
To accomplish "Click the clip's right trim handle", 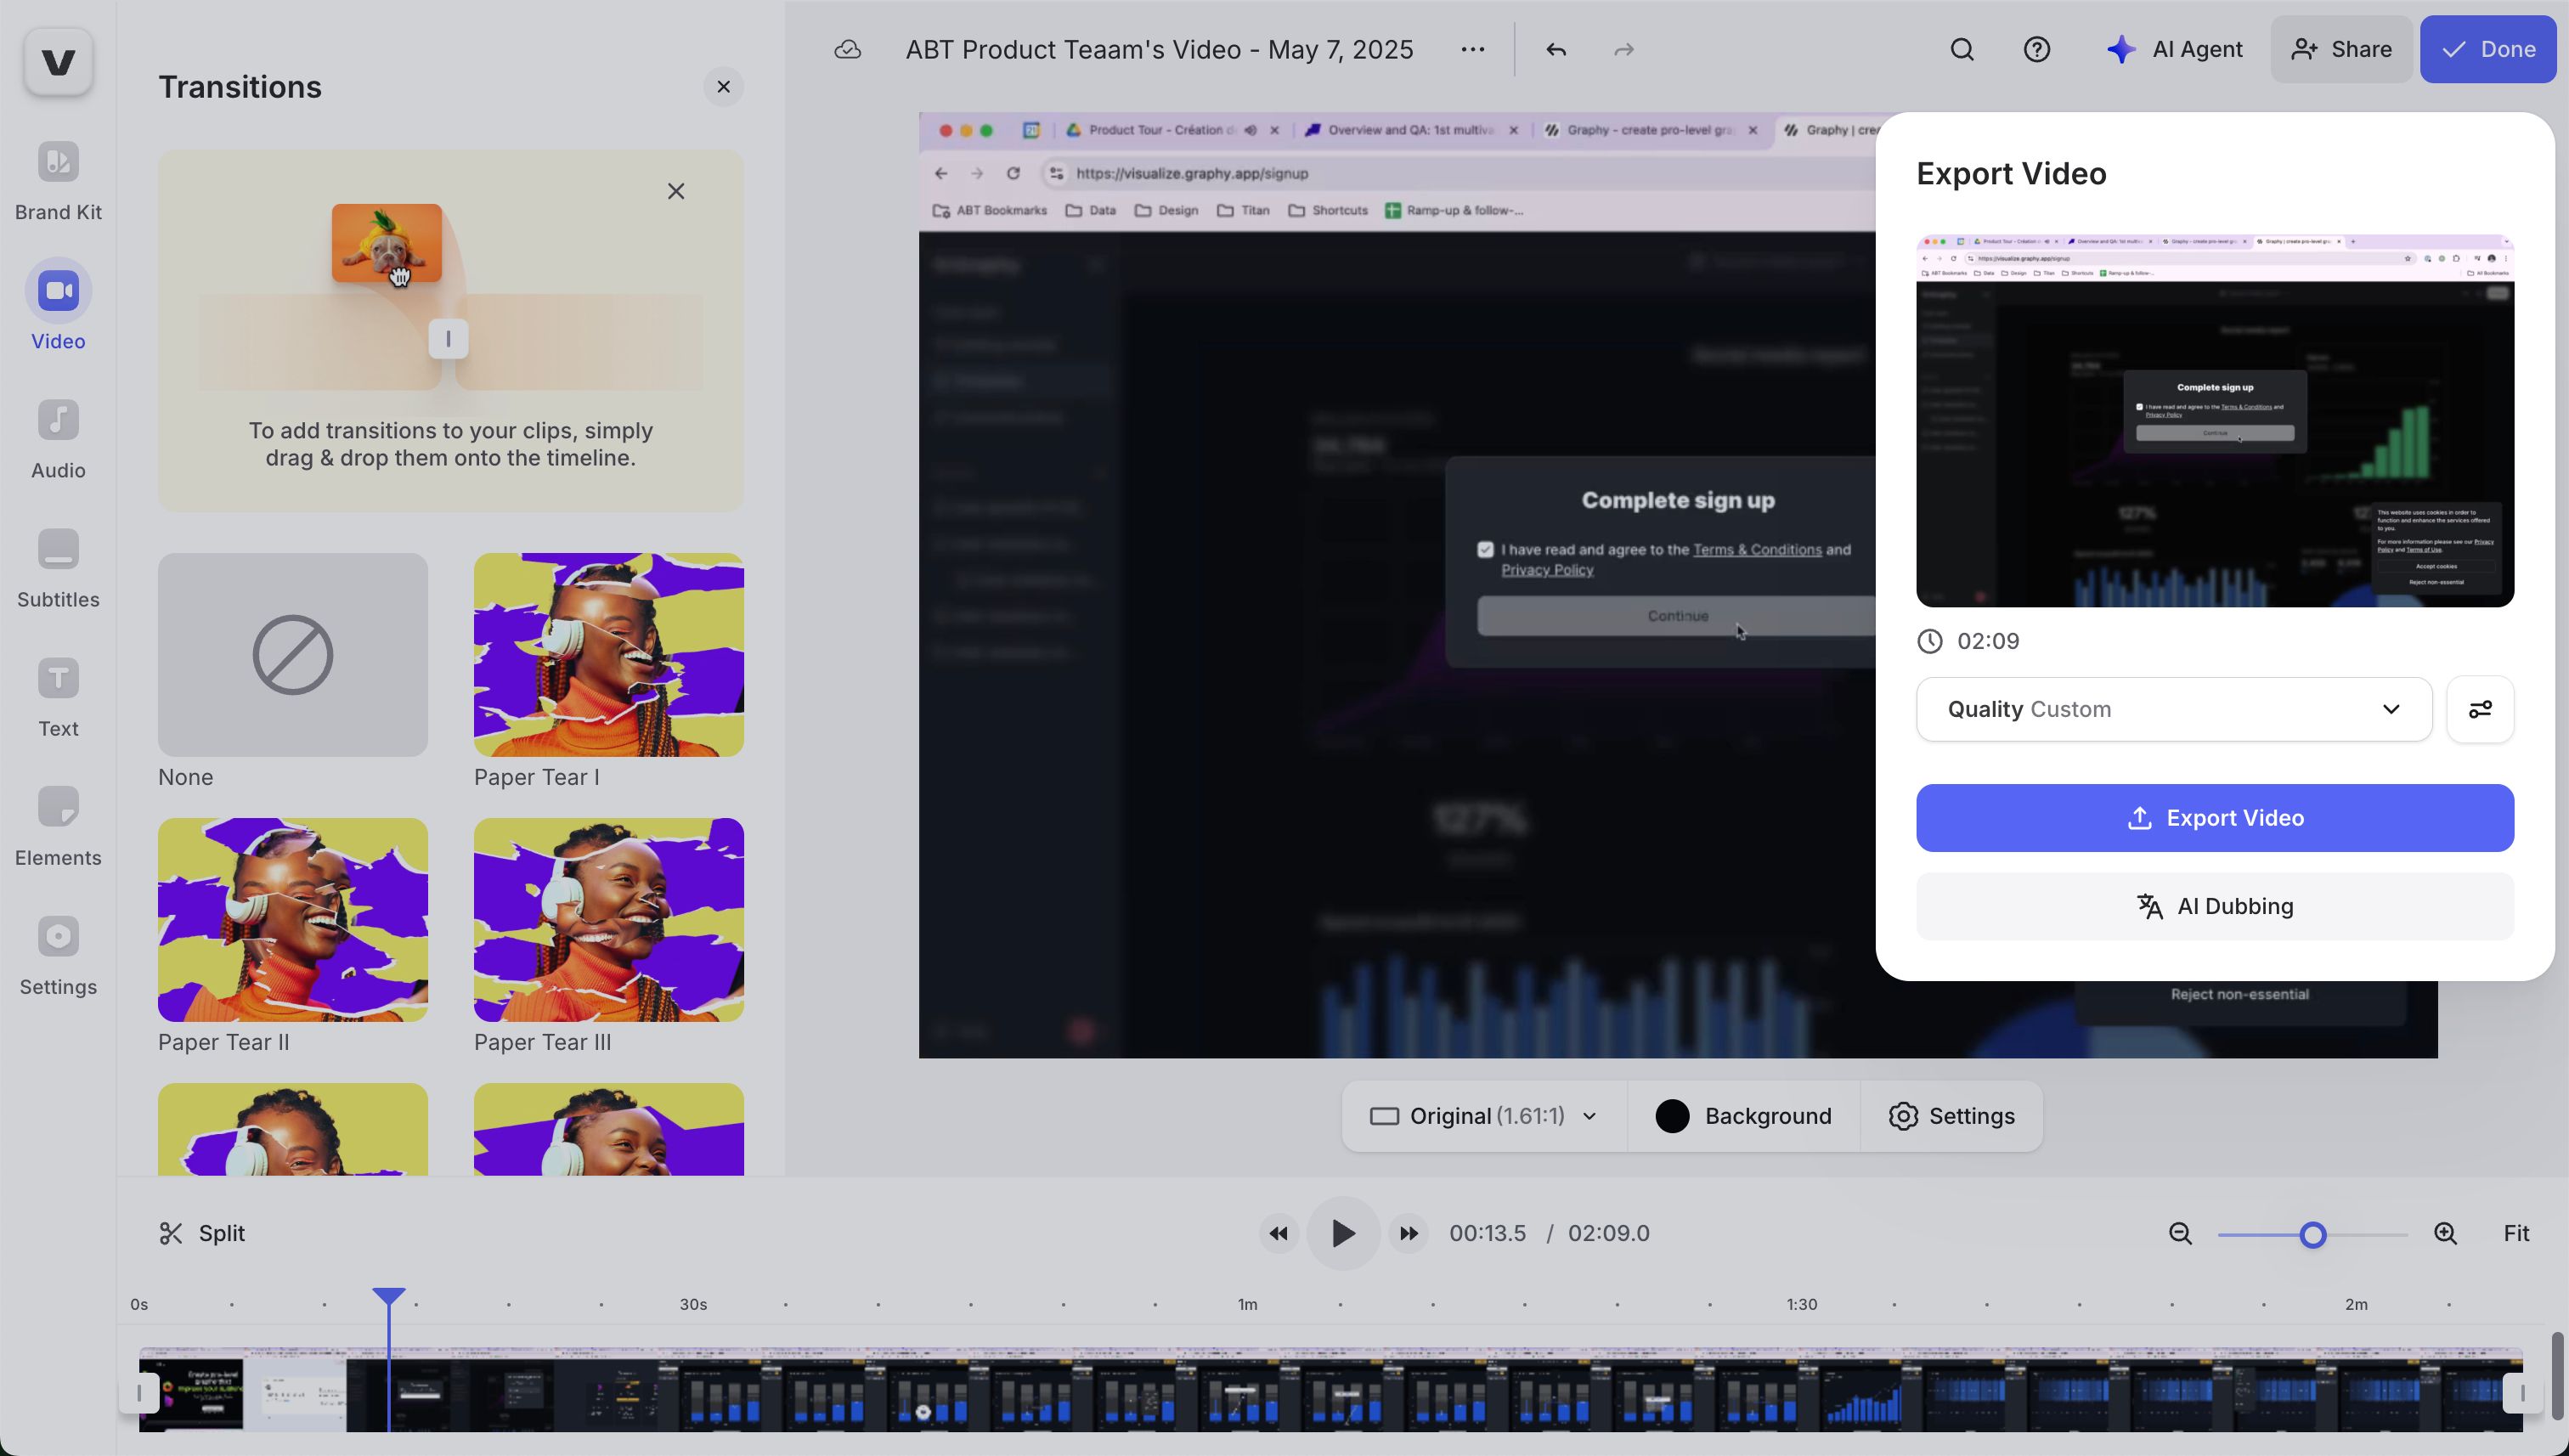I will pyautogui.click(x=2522, y=1393).
